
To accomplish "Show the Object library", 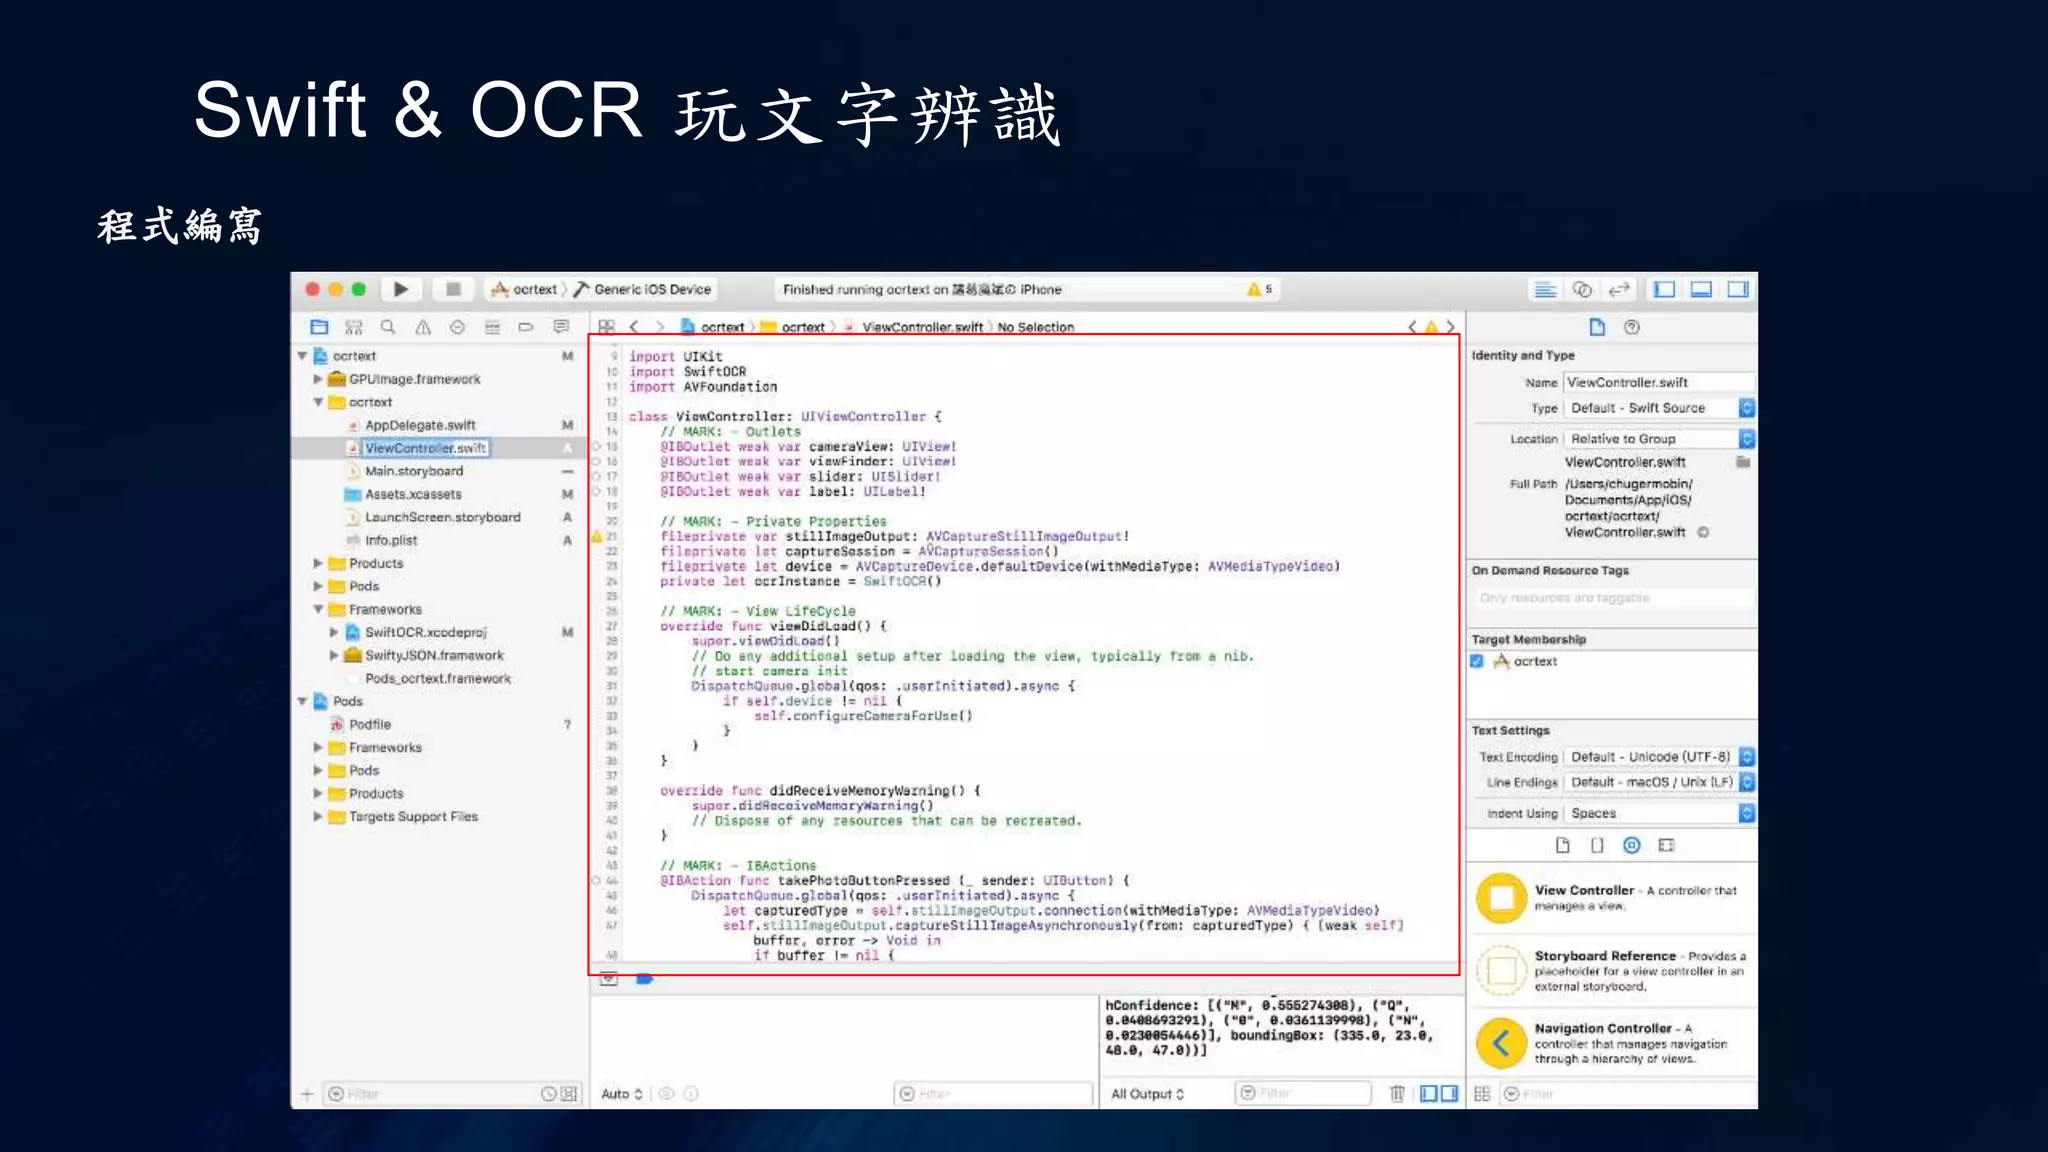I will (x=1631, y=845).
